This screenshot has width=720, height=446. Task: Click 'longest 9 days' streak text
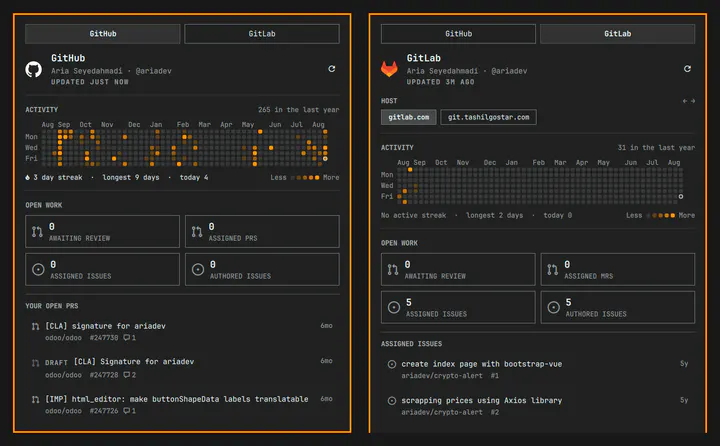(x=131, y=177)
